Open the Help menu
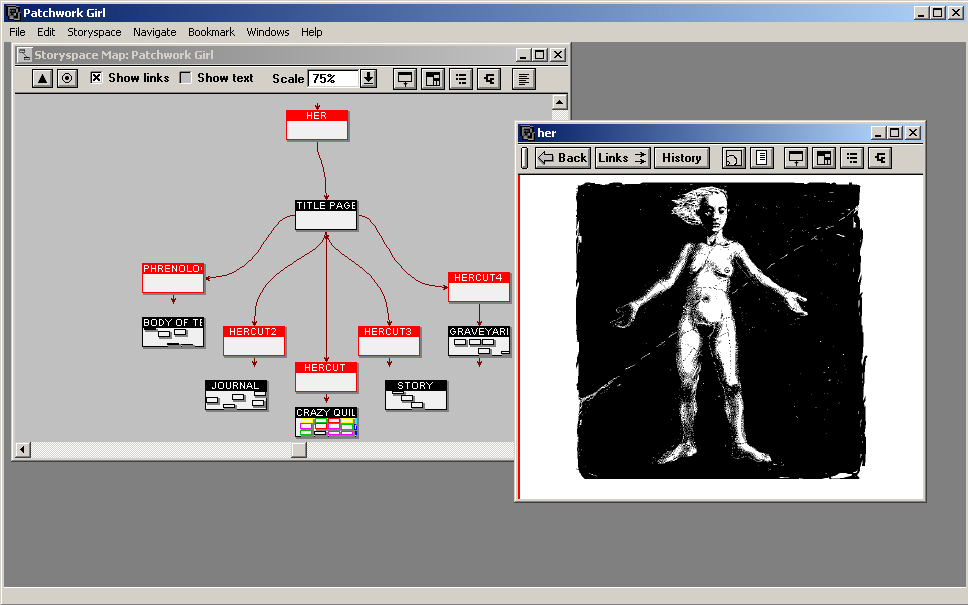Image resolution: width=968 pixels, height=605 pixels. pyautogui.click(x=312, y=32)
